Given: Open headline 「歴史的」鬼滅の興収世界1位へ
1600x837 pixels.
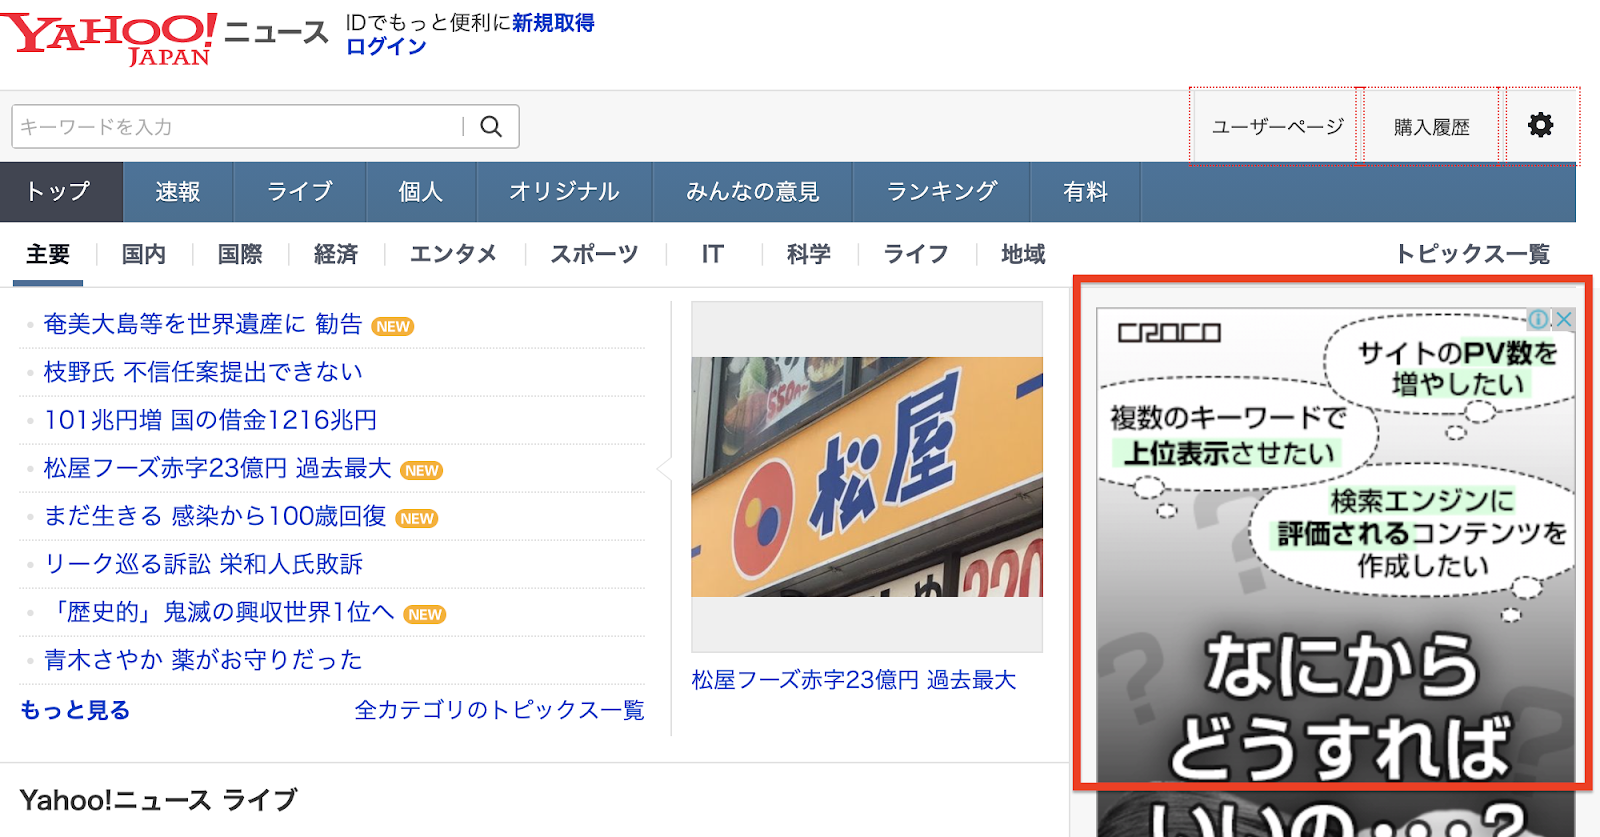Looking at the screenshot, I should (219, 612).
